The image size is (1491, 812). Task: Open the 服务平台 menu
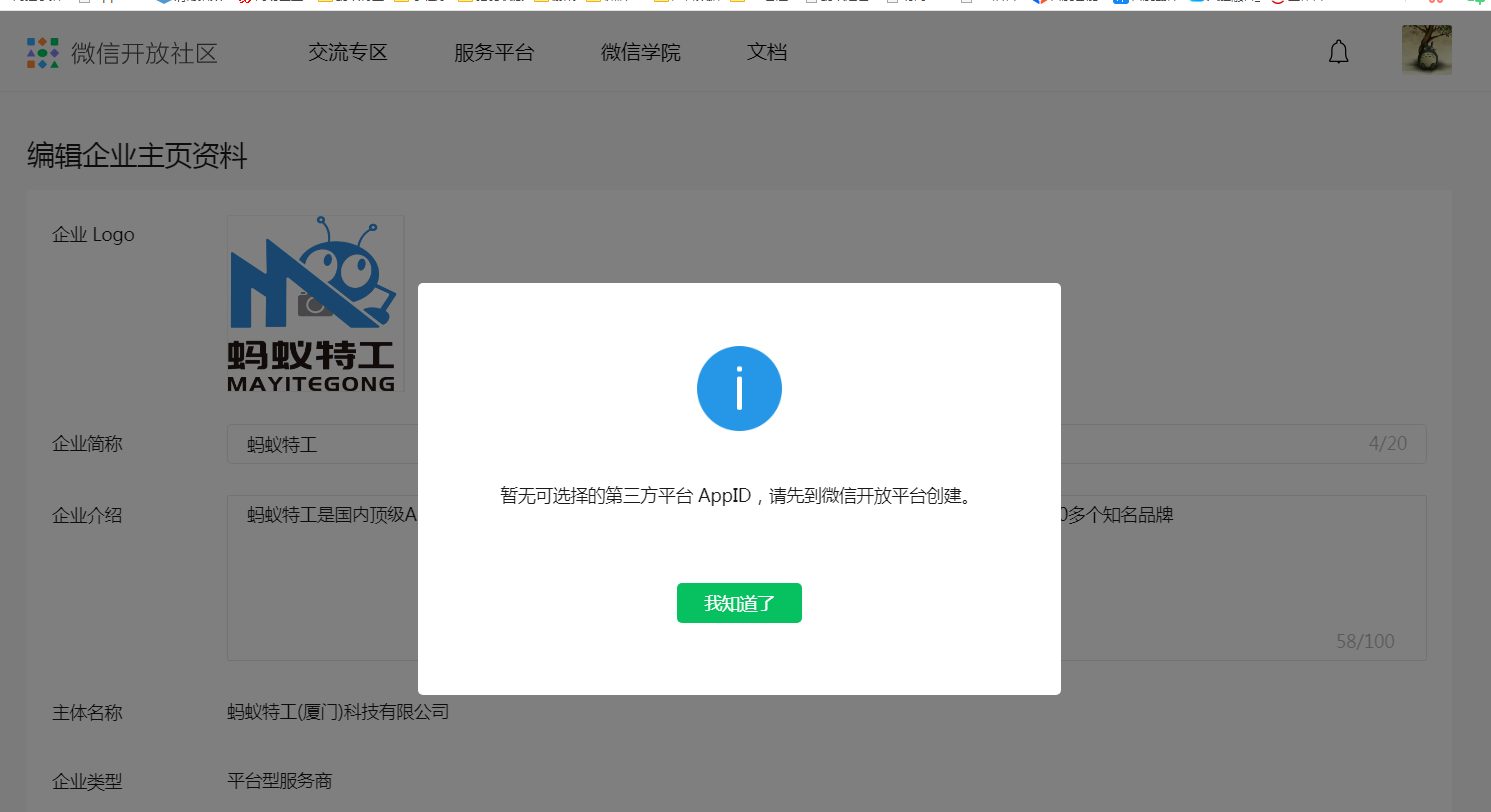(494, 52)
